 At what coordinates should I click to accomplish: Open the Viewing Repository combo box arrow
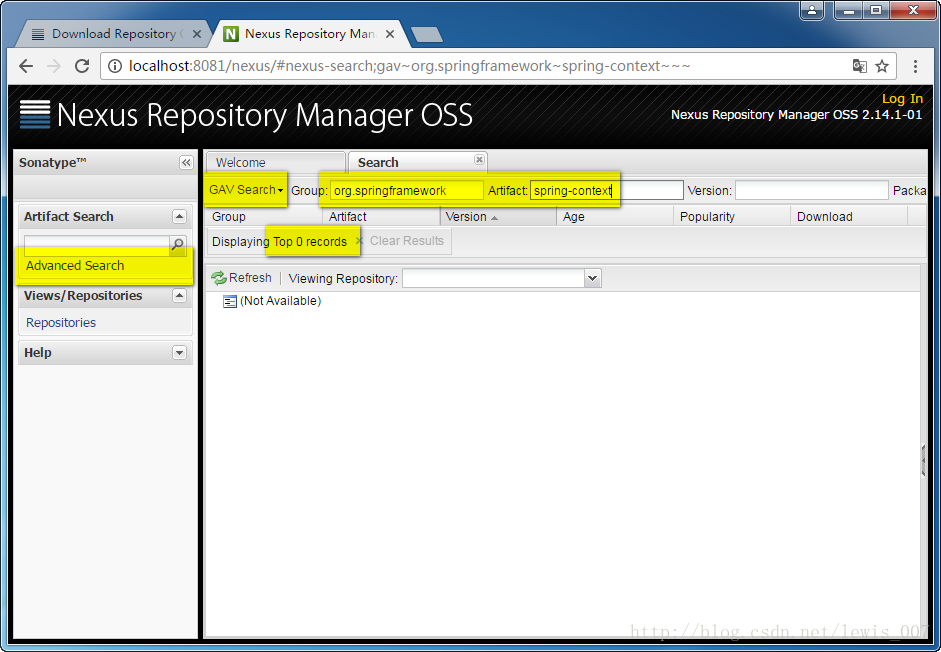[x=593, y=278]
